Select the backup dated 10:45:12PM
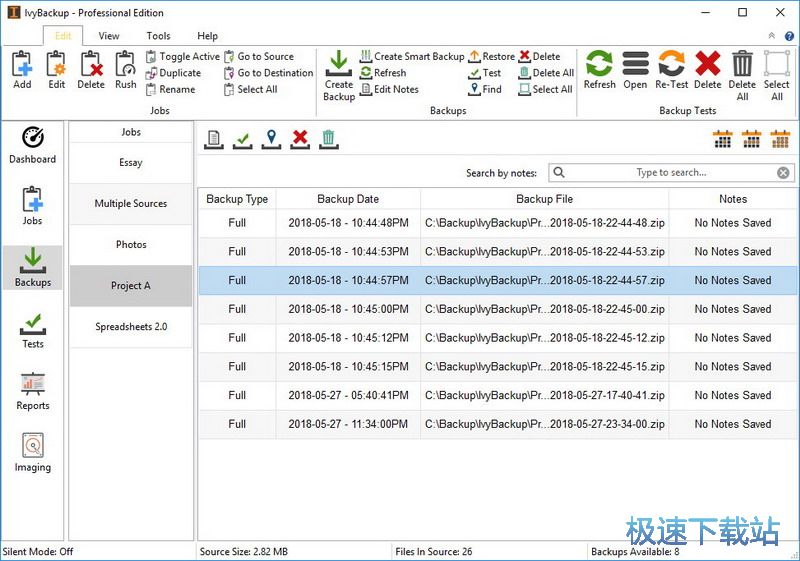Viewport: 800px width, 561px height. 498,338
